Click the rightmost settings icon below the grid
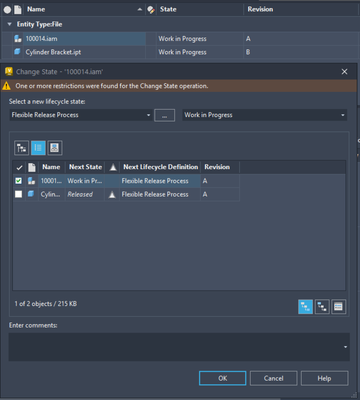360x400 pixels. click(x=338, y=307)
